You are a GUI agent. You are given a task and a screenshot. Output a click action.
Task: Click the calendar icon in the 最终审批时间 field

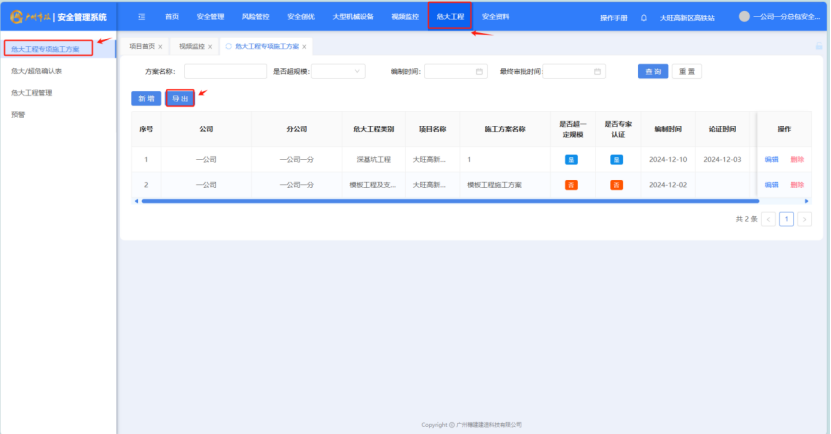597,71
